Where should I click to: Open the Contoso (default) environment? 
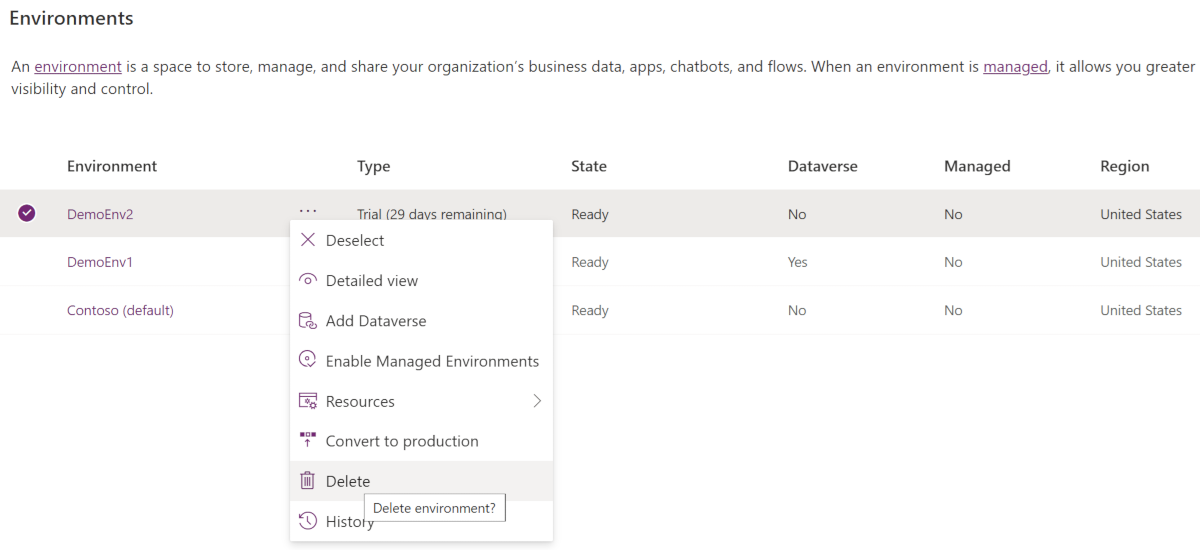(120, 310)
